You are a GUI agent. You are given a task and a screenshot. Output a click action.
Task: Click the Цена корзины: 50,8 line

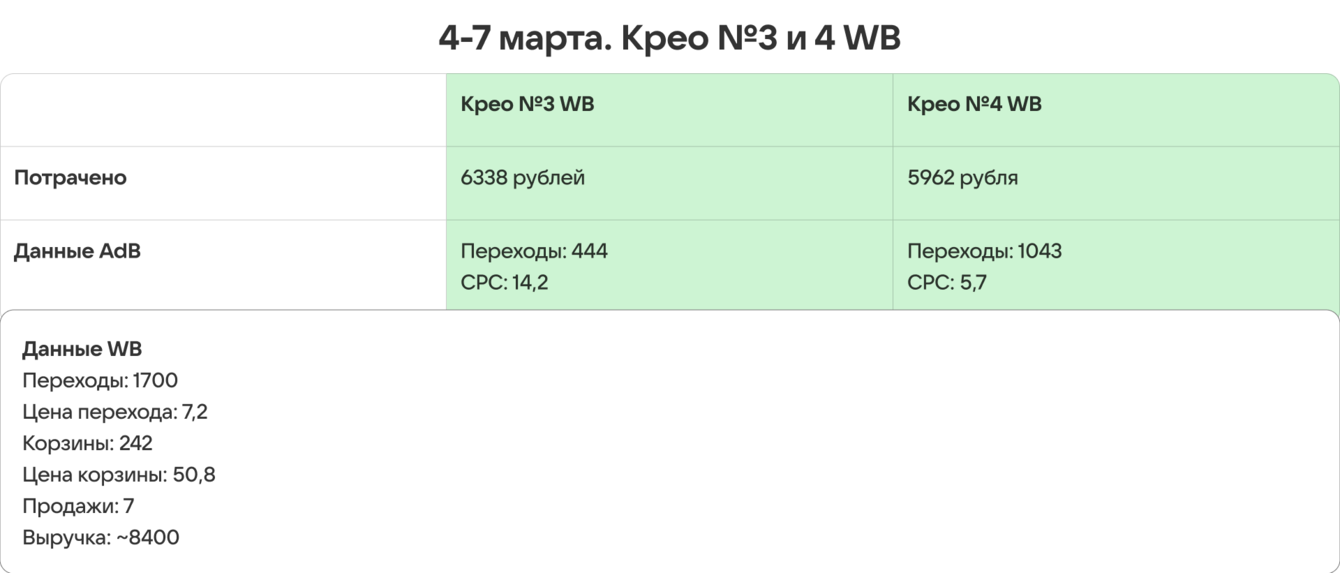click(118, 474)
